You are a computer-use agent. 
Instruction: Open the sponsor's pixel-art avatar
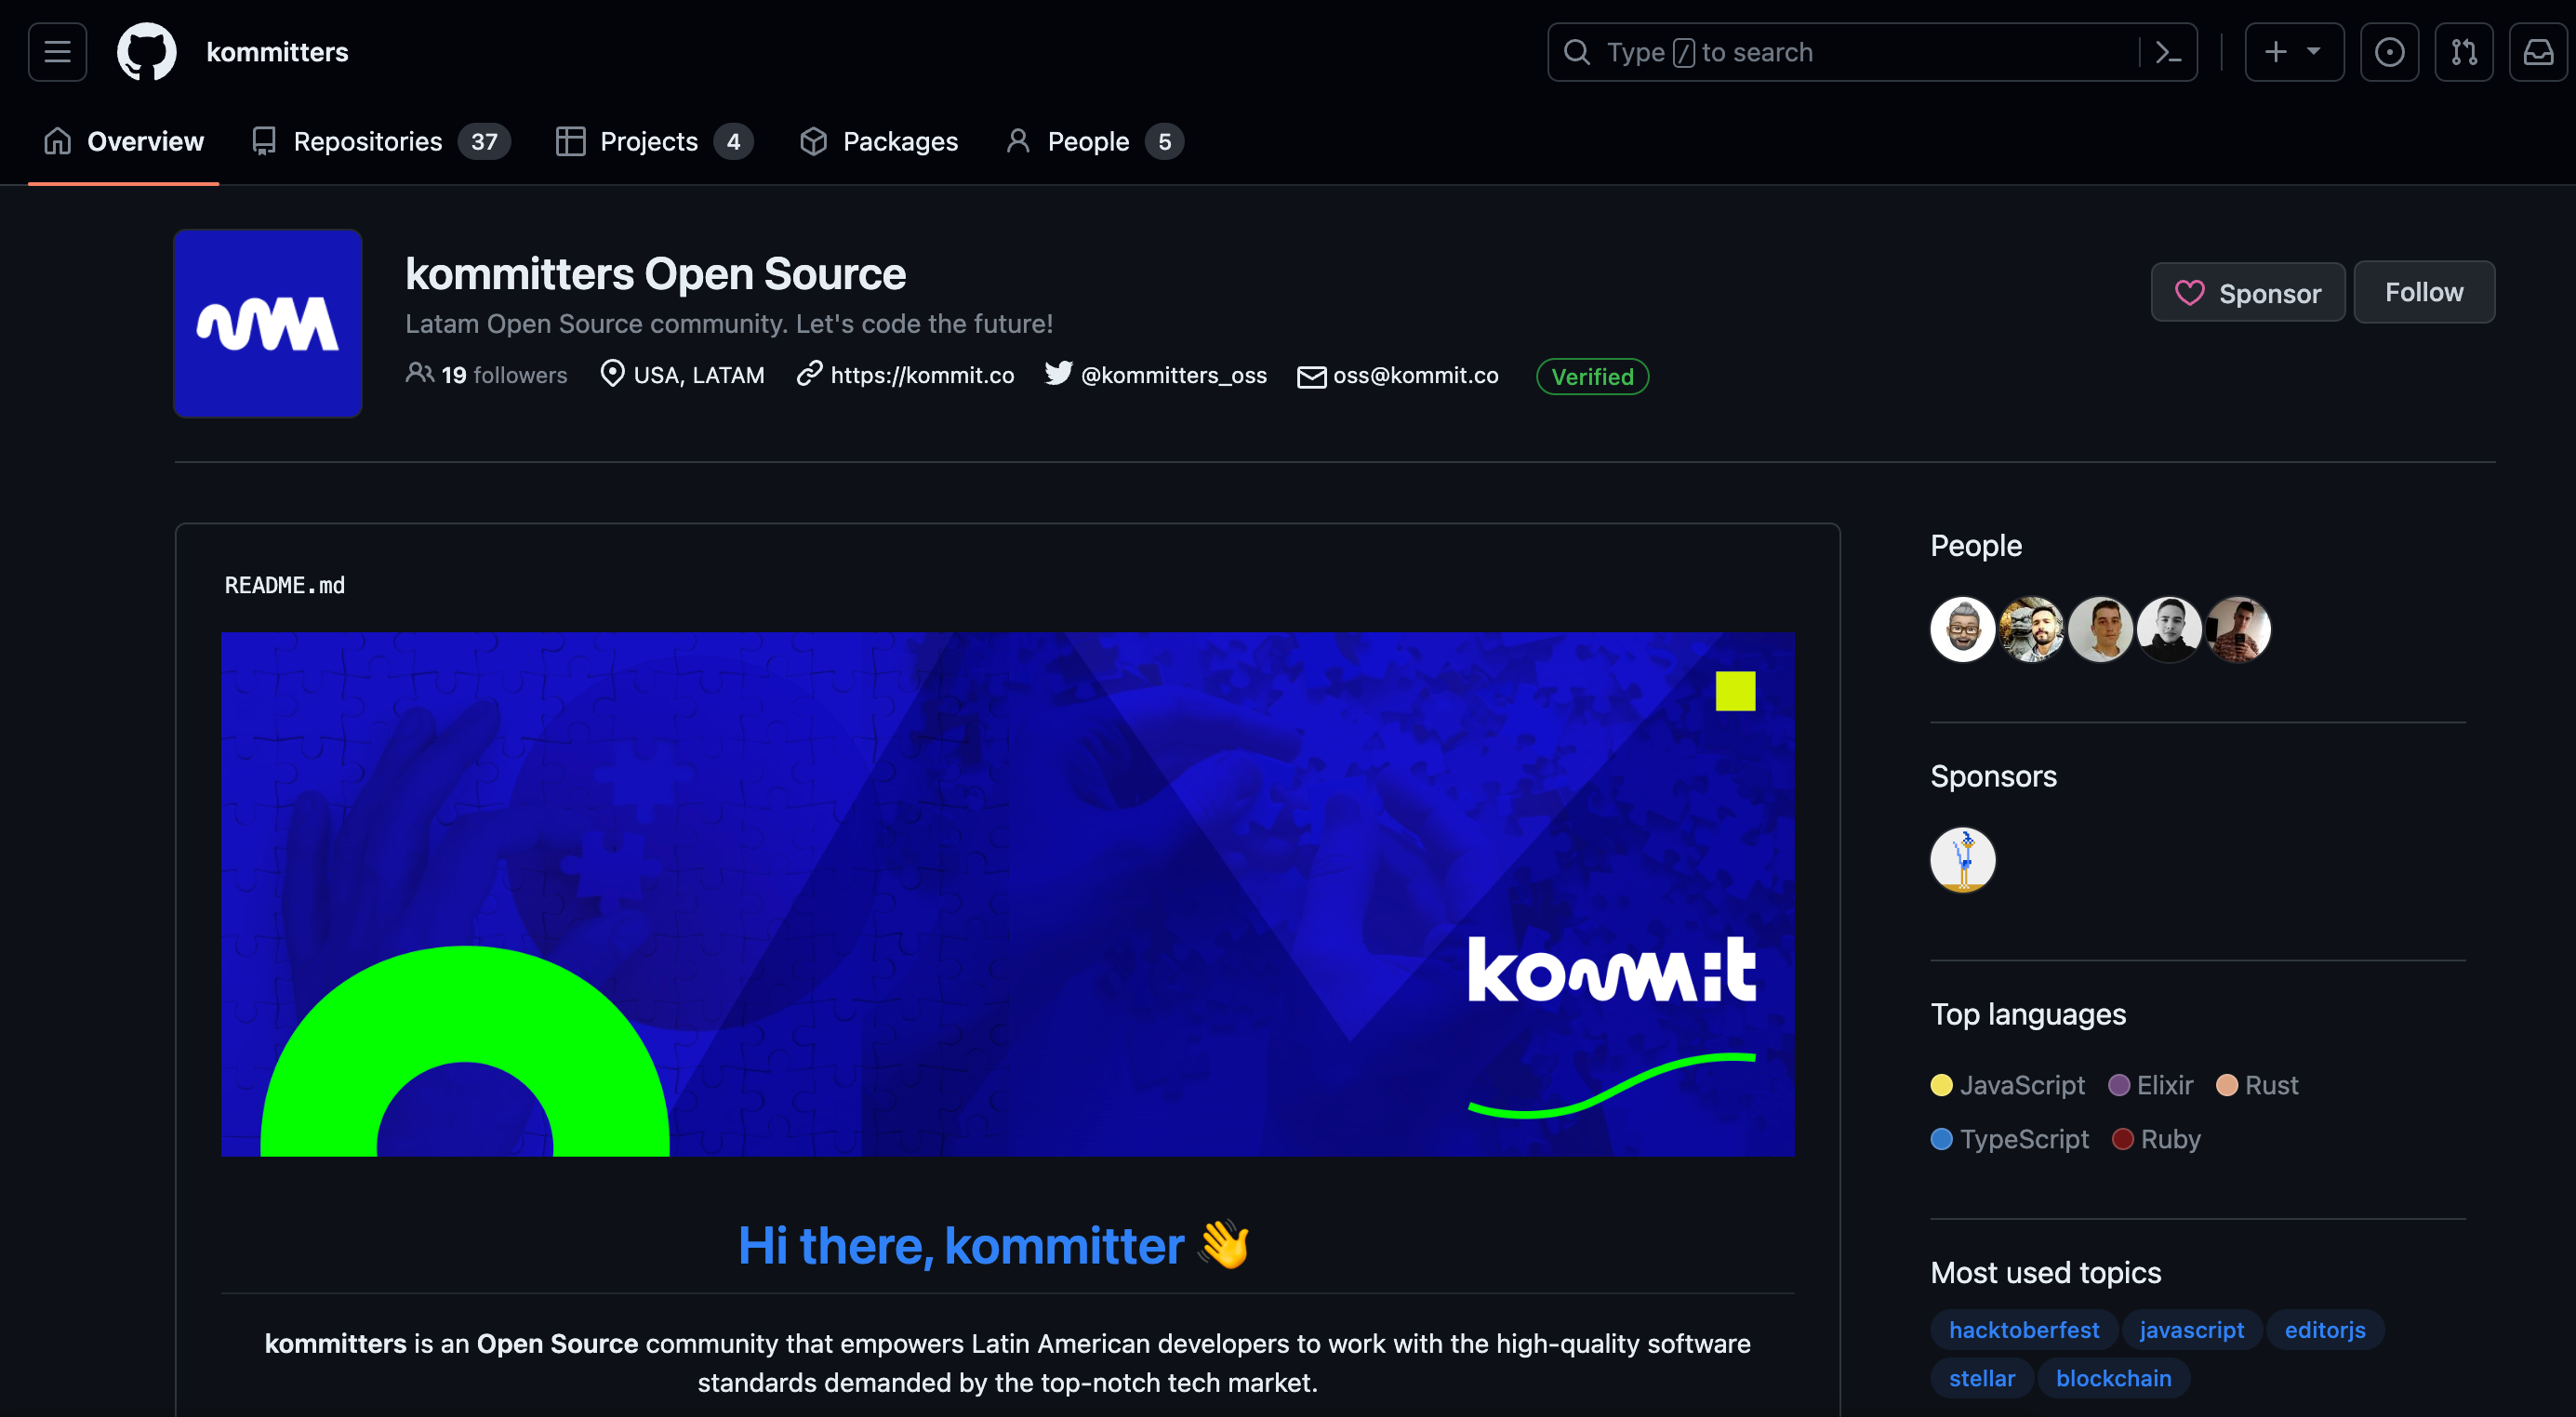pyautogui.click(x=1962, y=859)
